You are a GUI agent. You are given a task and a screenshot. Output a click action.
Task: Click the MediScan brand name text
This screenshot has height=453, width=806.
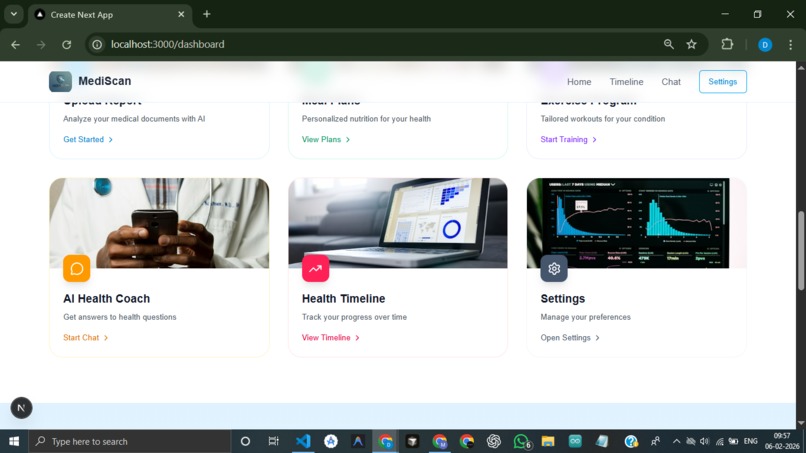tap(104, 81)
